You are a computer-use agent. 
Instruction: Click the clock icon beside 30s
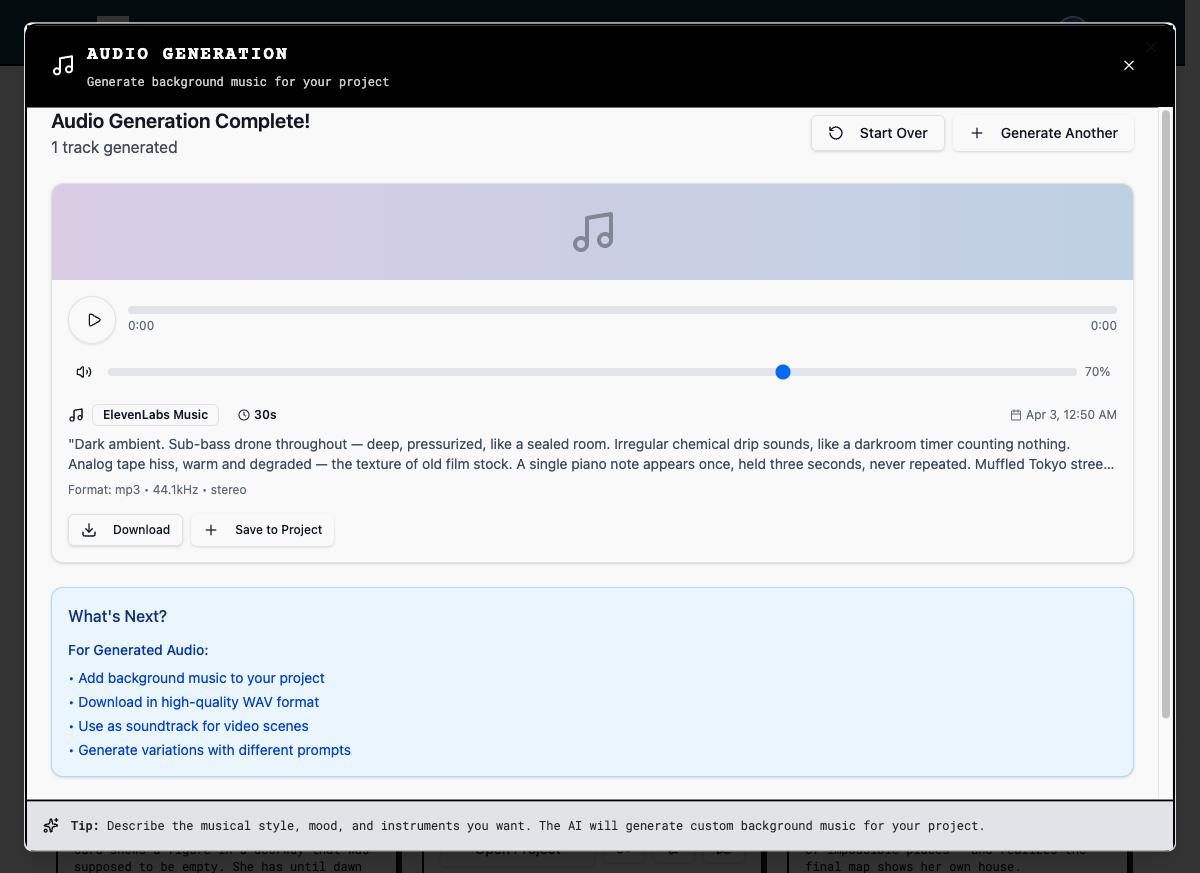click(x=244, y=415)
